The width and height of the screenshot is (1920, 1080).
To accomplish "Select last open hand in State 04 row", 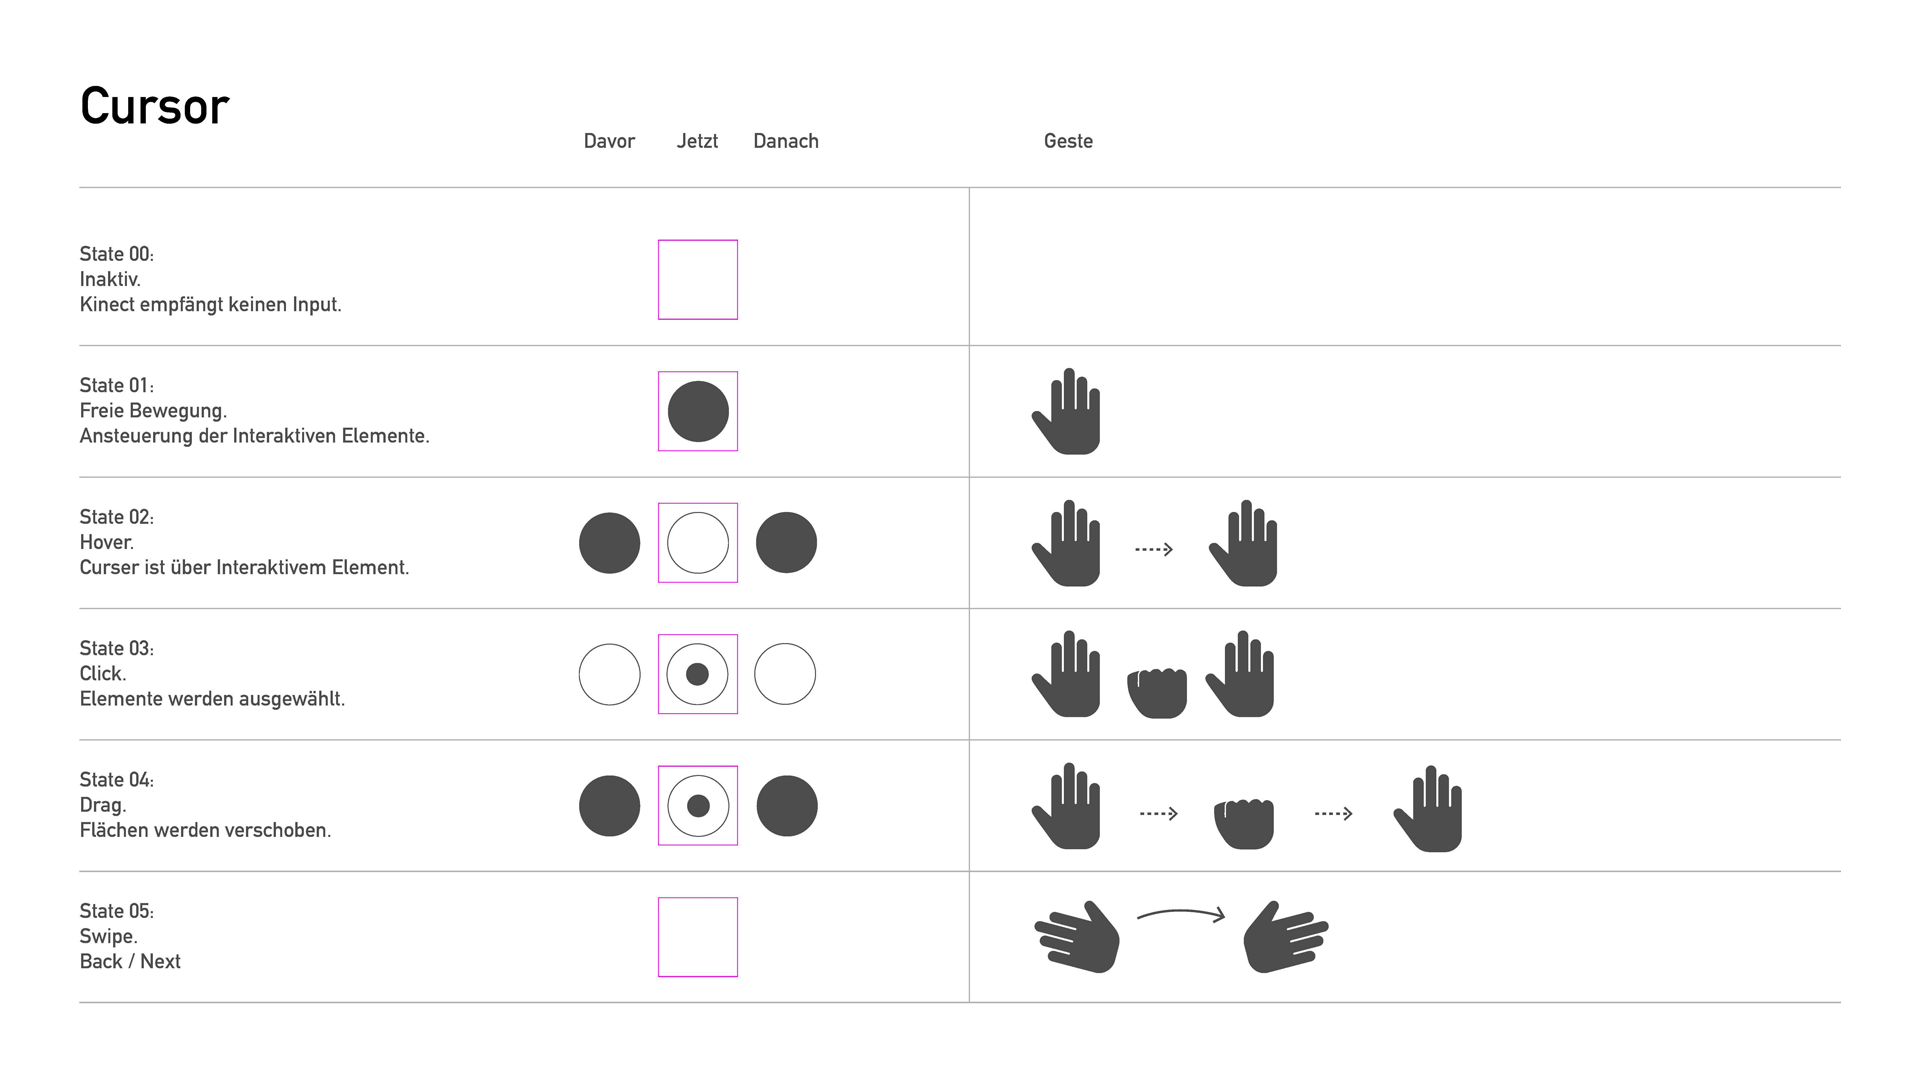I will coord(1428,808).
